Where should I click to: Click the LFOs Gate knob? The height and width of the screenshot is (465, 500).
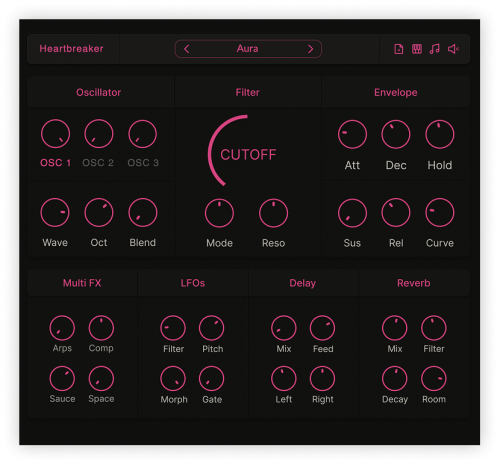pyautogui.click(x=212, y=379)
